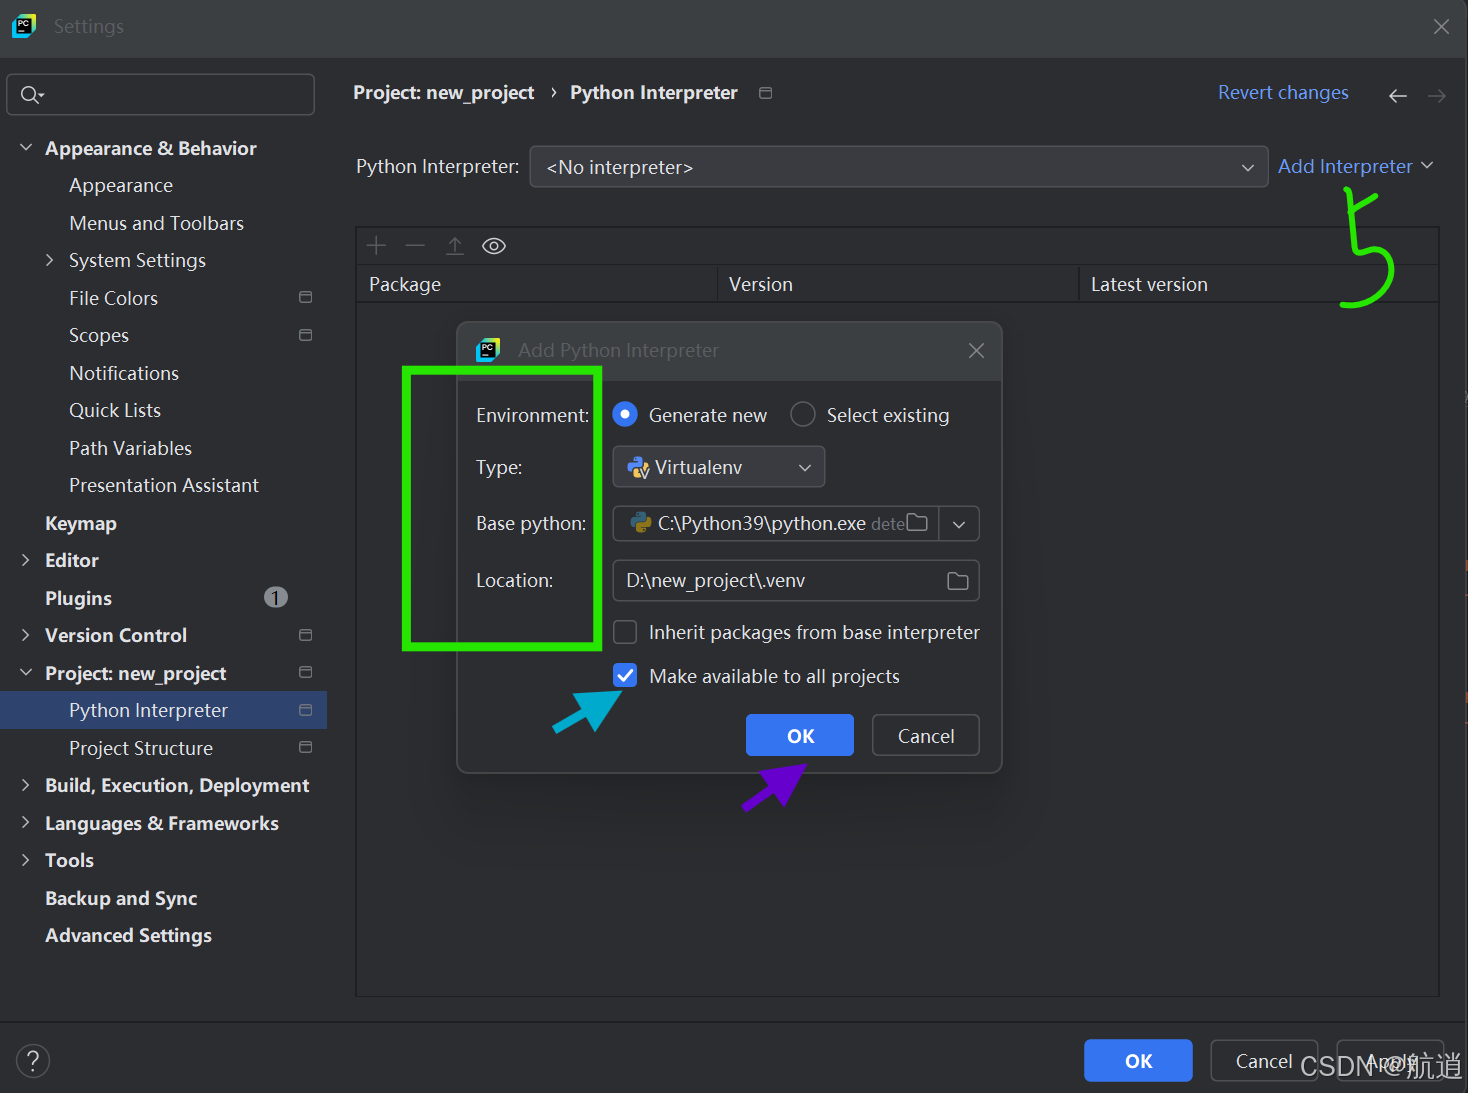
Task: Expand Build, Execution, Deployment section
Action: 26,785
